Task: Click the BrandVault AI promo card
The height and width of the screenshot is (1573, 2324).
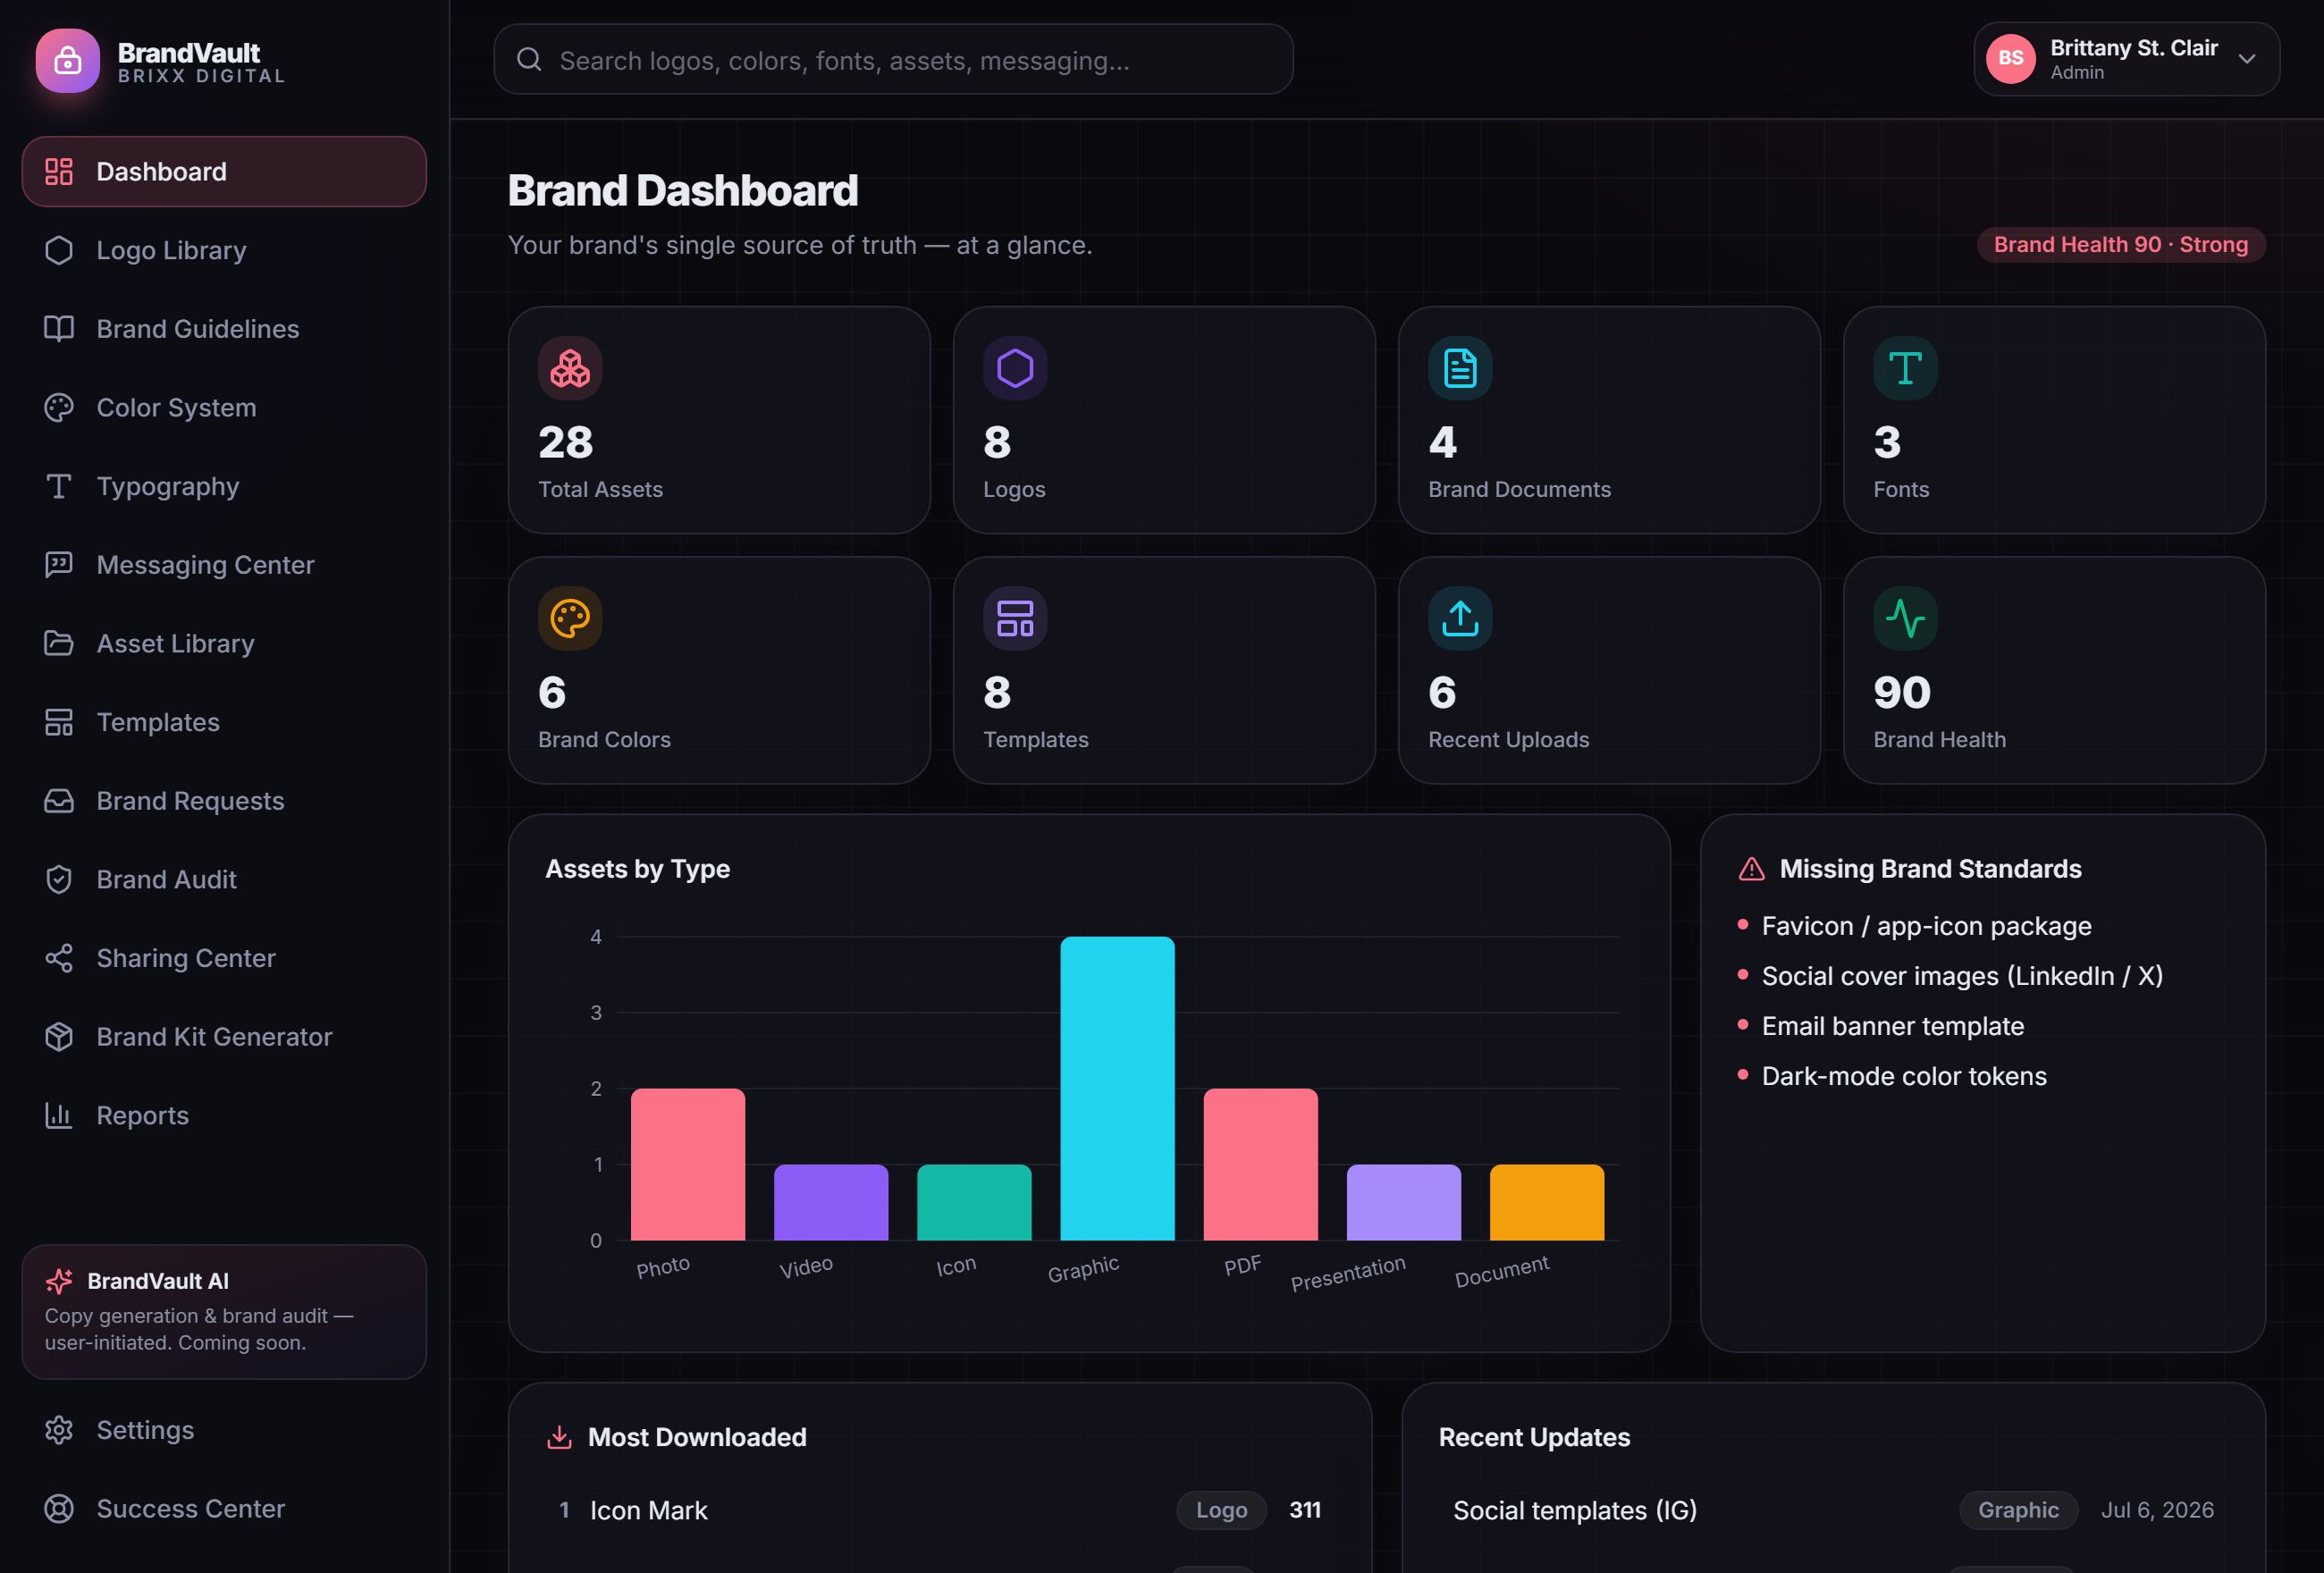Action: tap(224, 1312)
